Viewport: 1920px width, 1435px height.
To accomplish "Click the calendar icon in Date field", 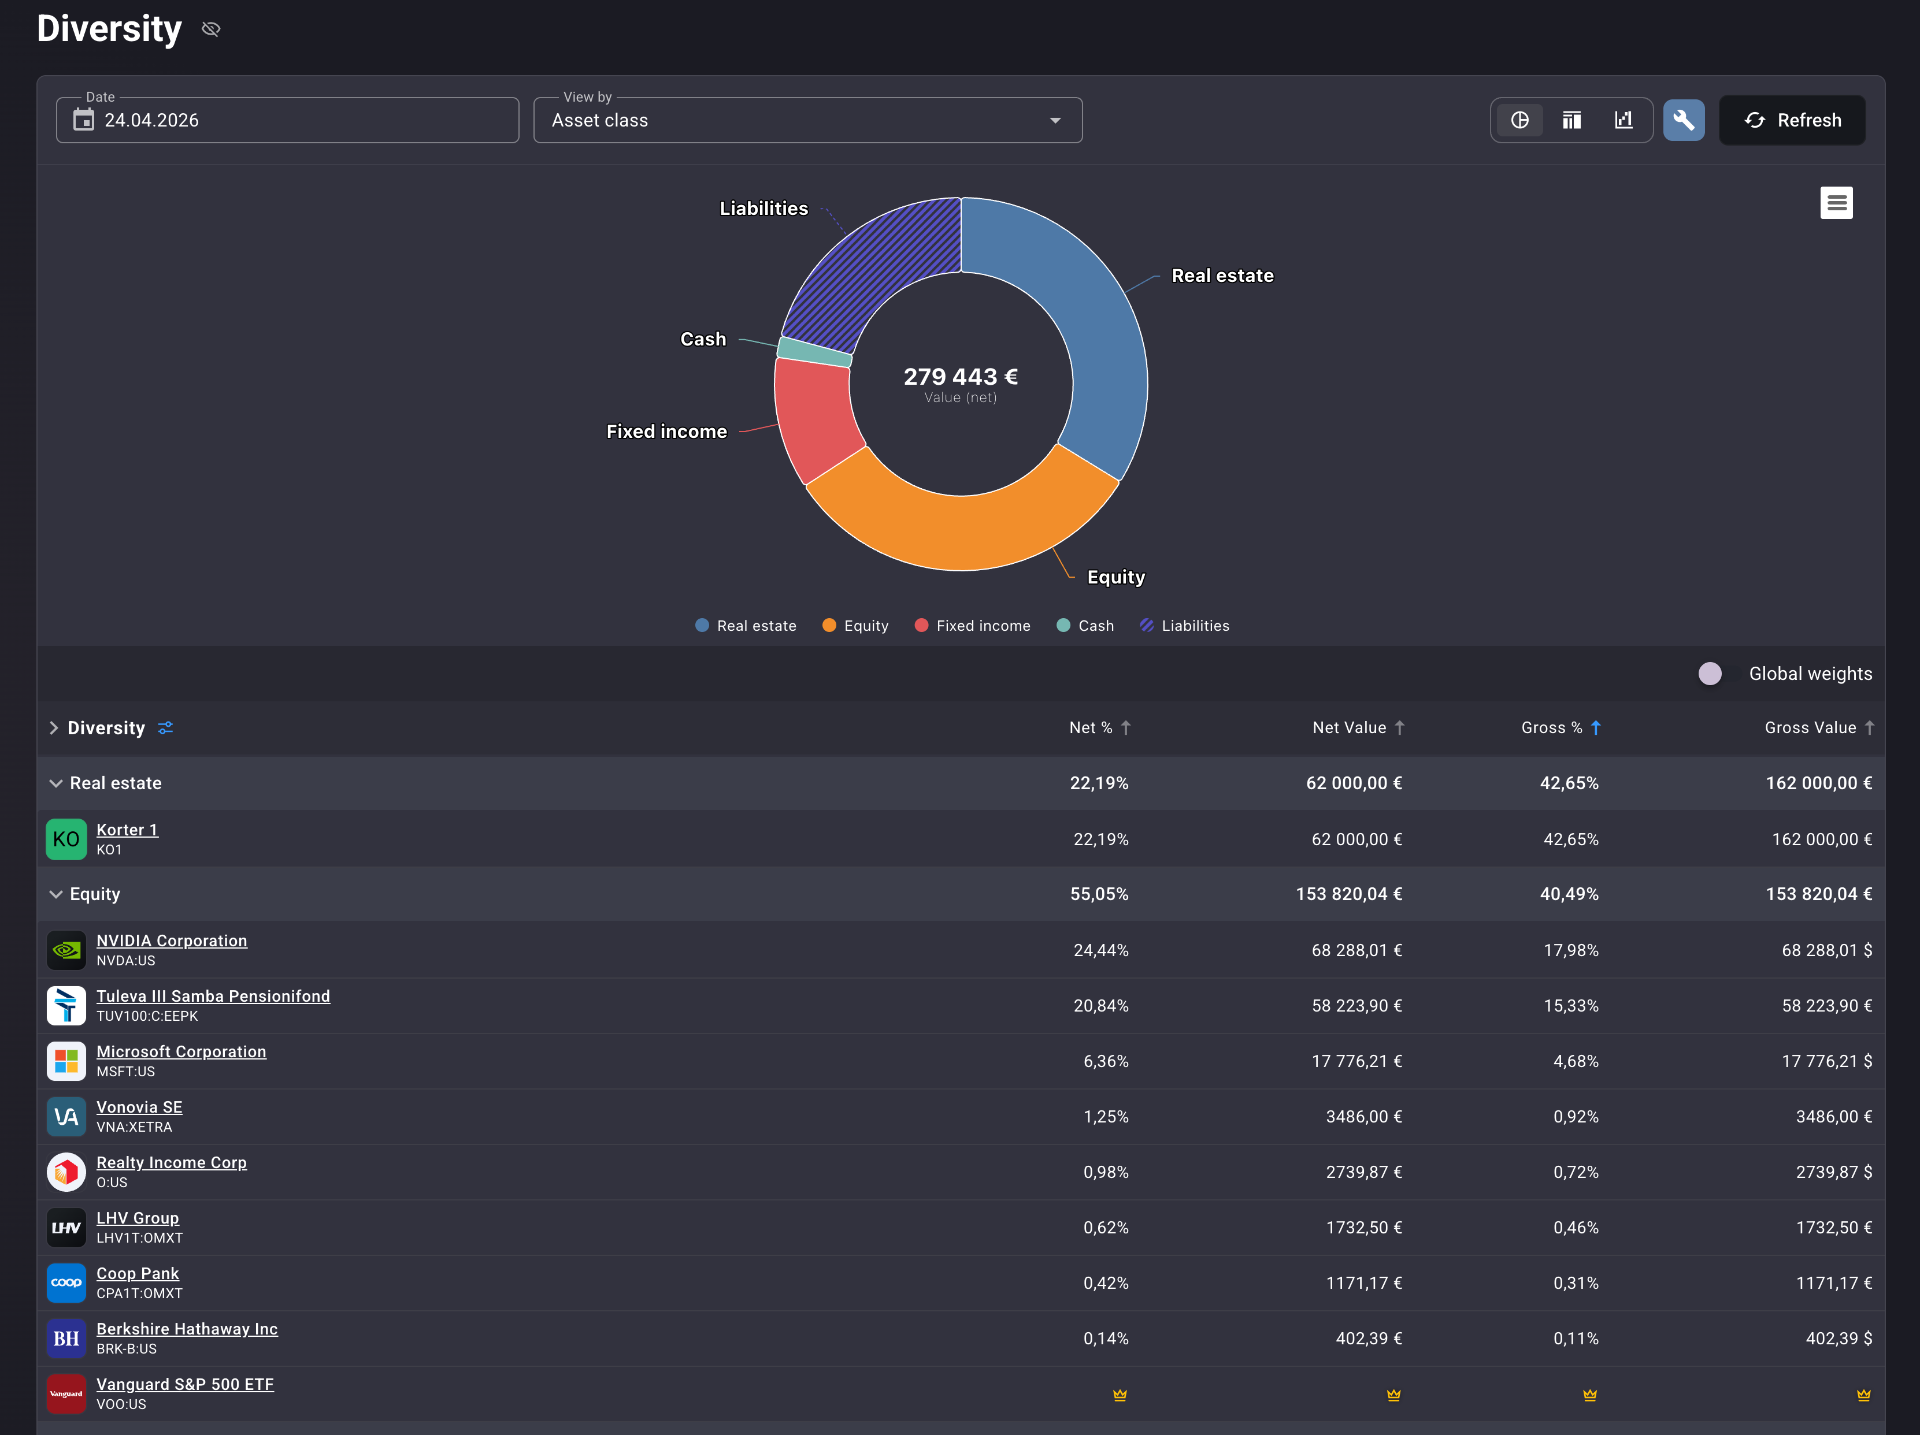I will [84, 120].
